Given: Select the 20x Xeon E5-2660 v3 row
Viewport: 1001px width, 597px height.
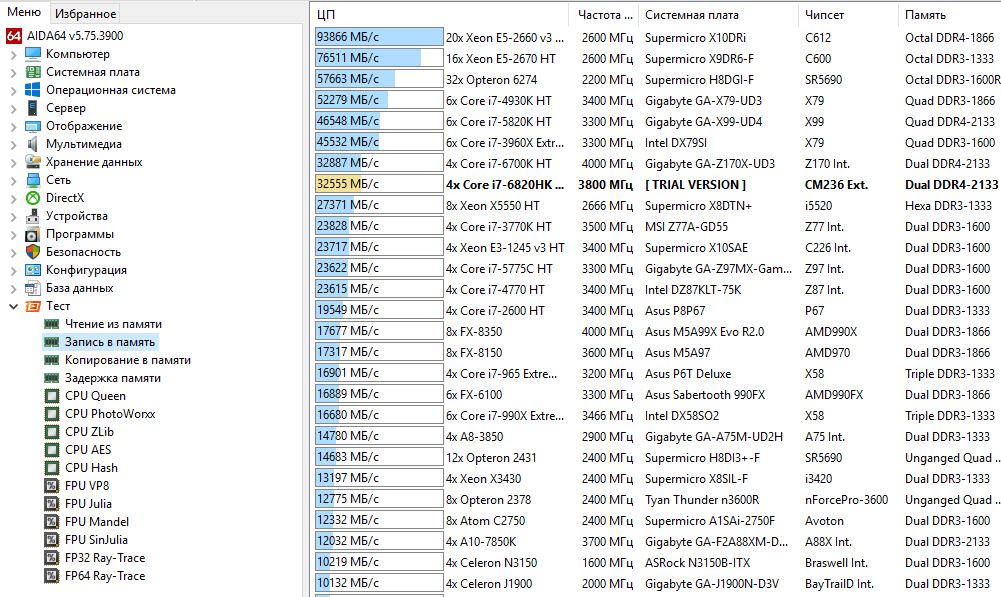Looking at the screenshot, I should pyautogui.click(x=658, y=37).
